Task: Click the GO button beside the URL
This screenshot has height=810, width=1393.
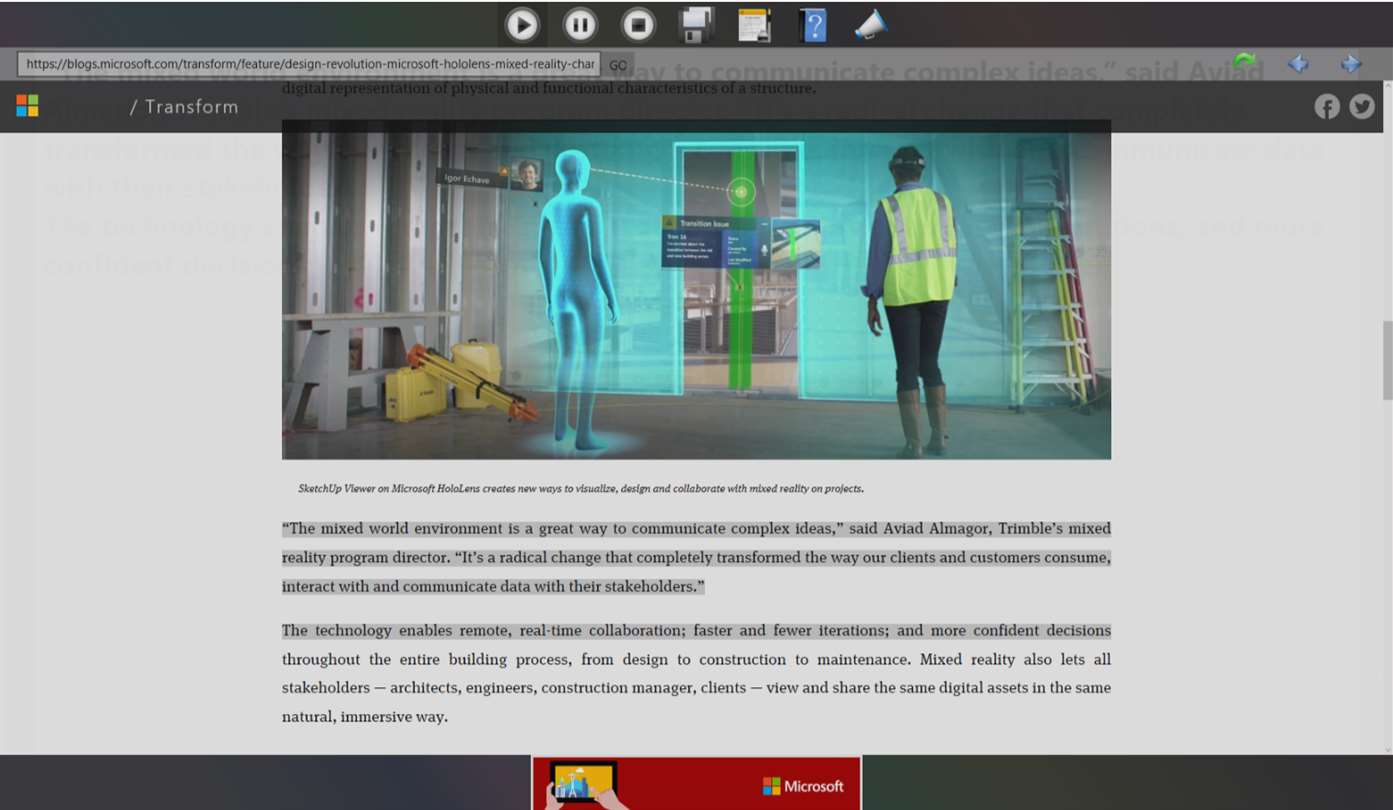Action: pyautogui.click(x=618, y=65)
